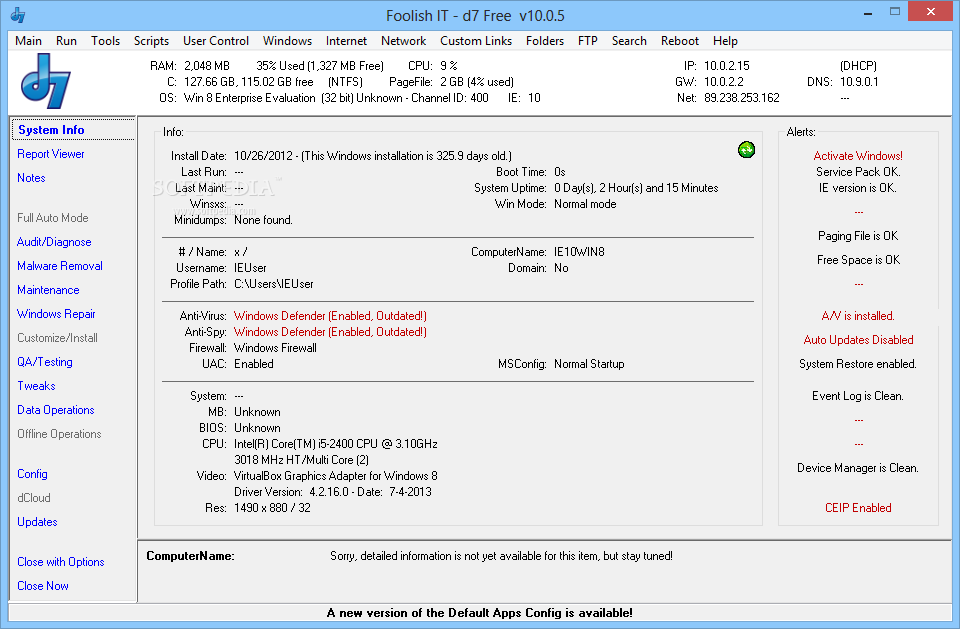960x629 pixels.
Task: Select dCloud entry
Action: 34,497
